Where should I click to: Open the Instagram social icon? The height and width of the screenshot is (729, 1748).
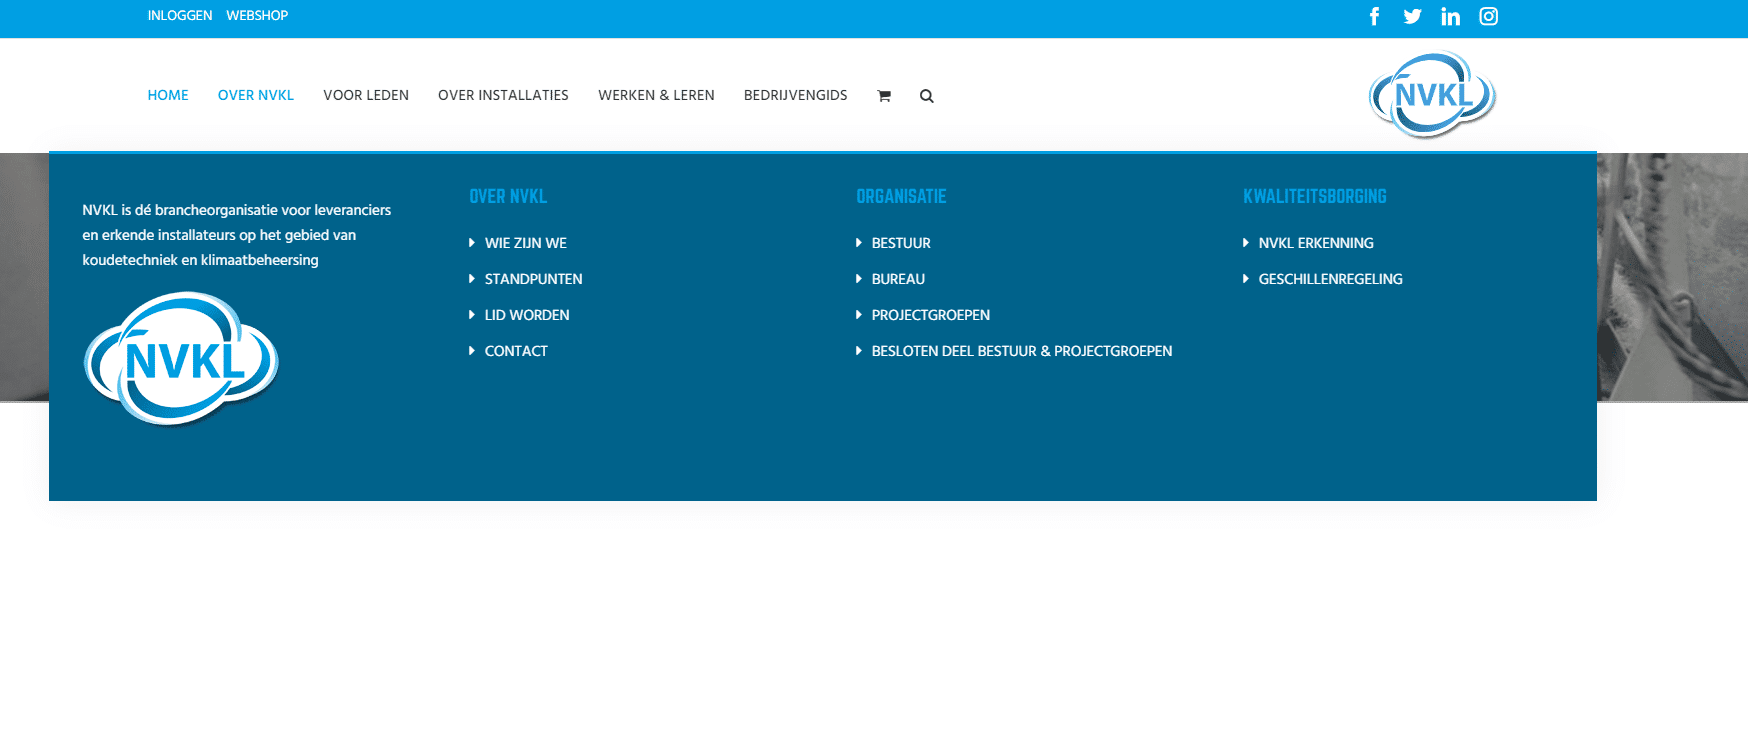coord(1488,16)
